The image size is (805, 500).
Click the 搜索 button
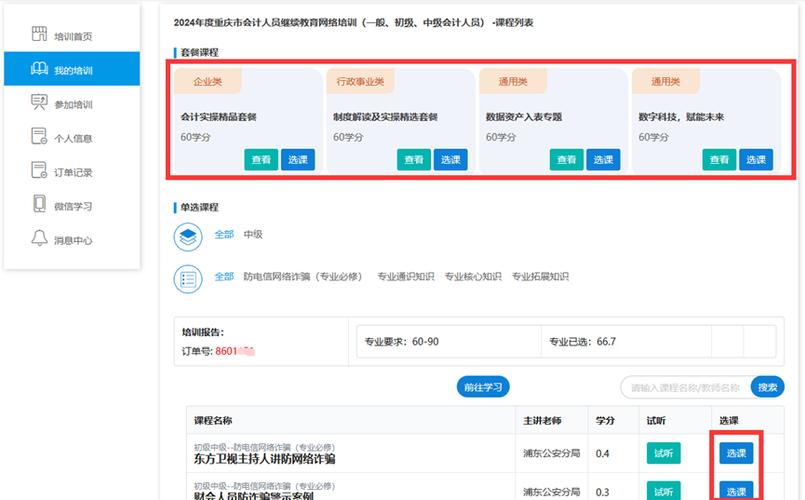(x=768, y=387)
